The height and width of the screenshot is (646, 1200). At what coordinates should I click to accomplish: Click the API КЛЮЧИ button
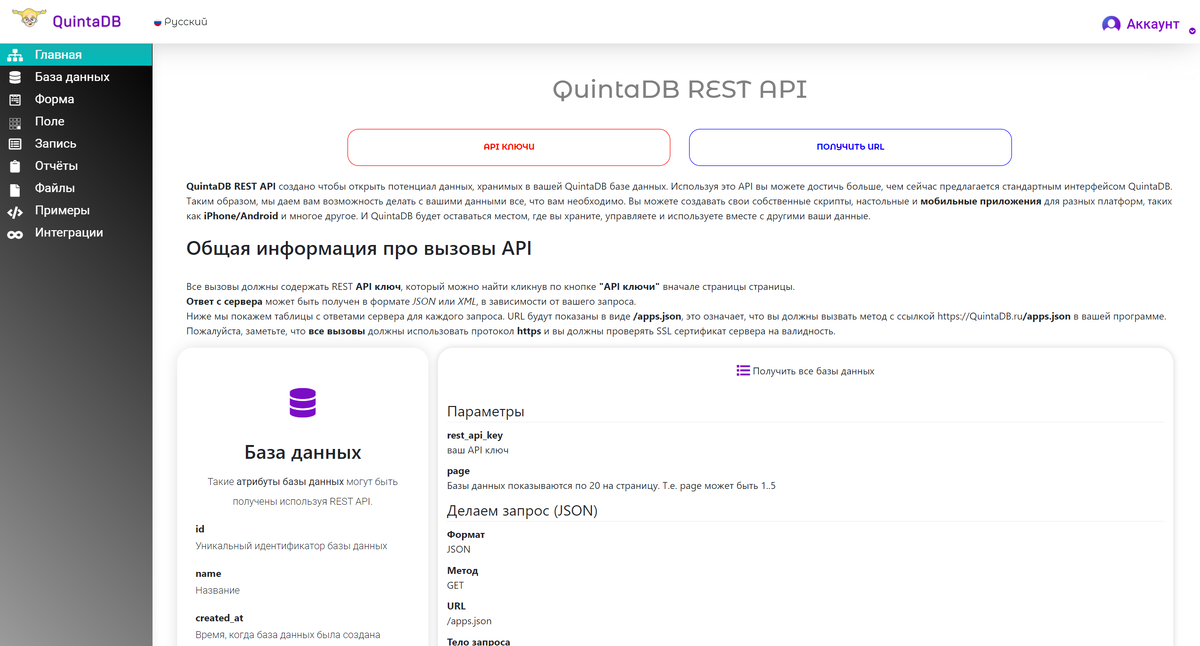(509, 147)
